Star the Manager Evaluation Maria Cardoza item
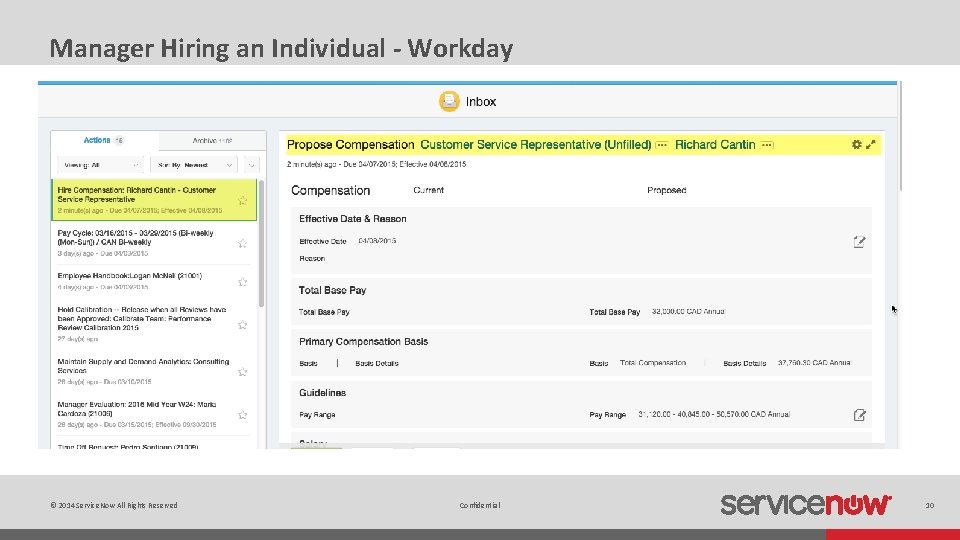 (242, 414)
